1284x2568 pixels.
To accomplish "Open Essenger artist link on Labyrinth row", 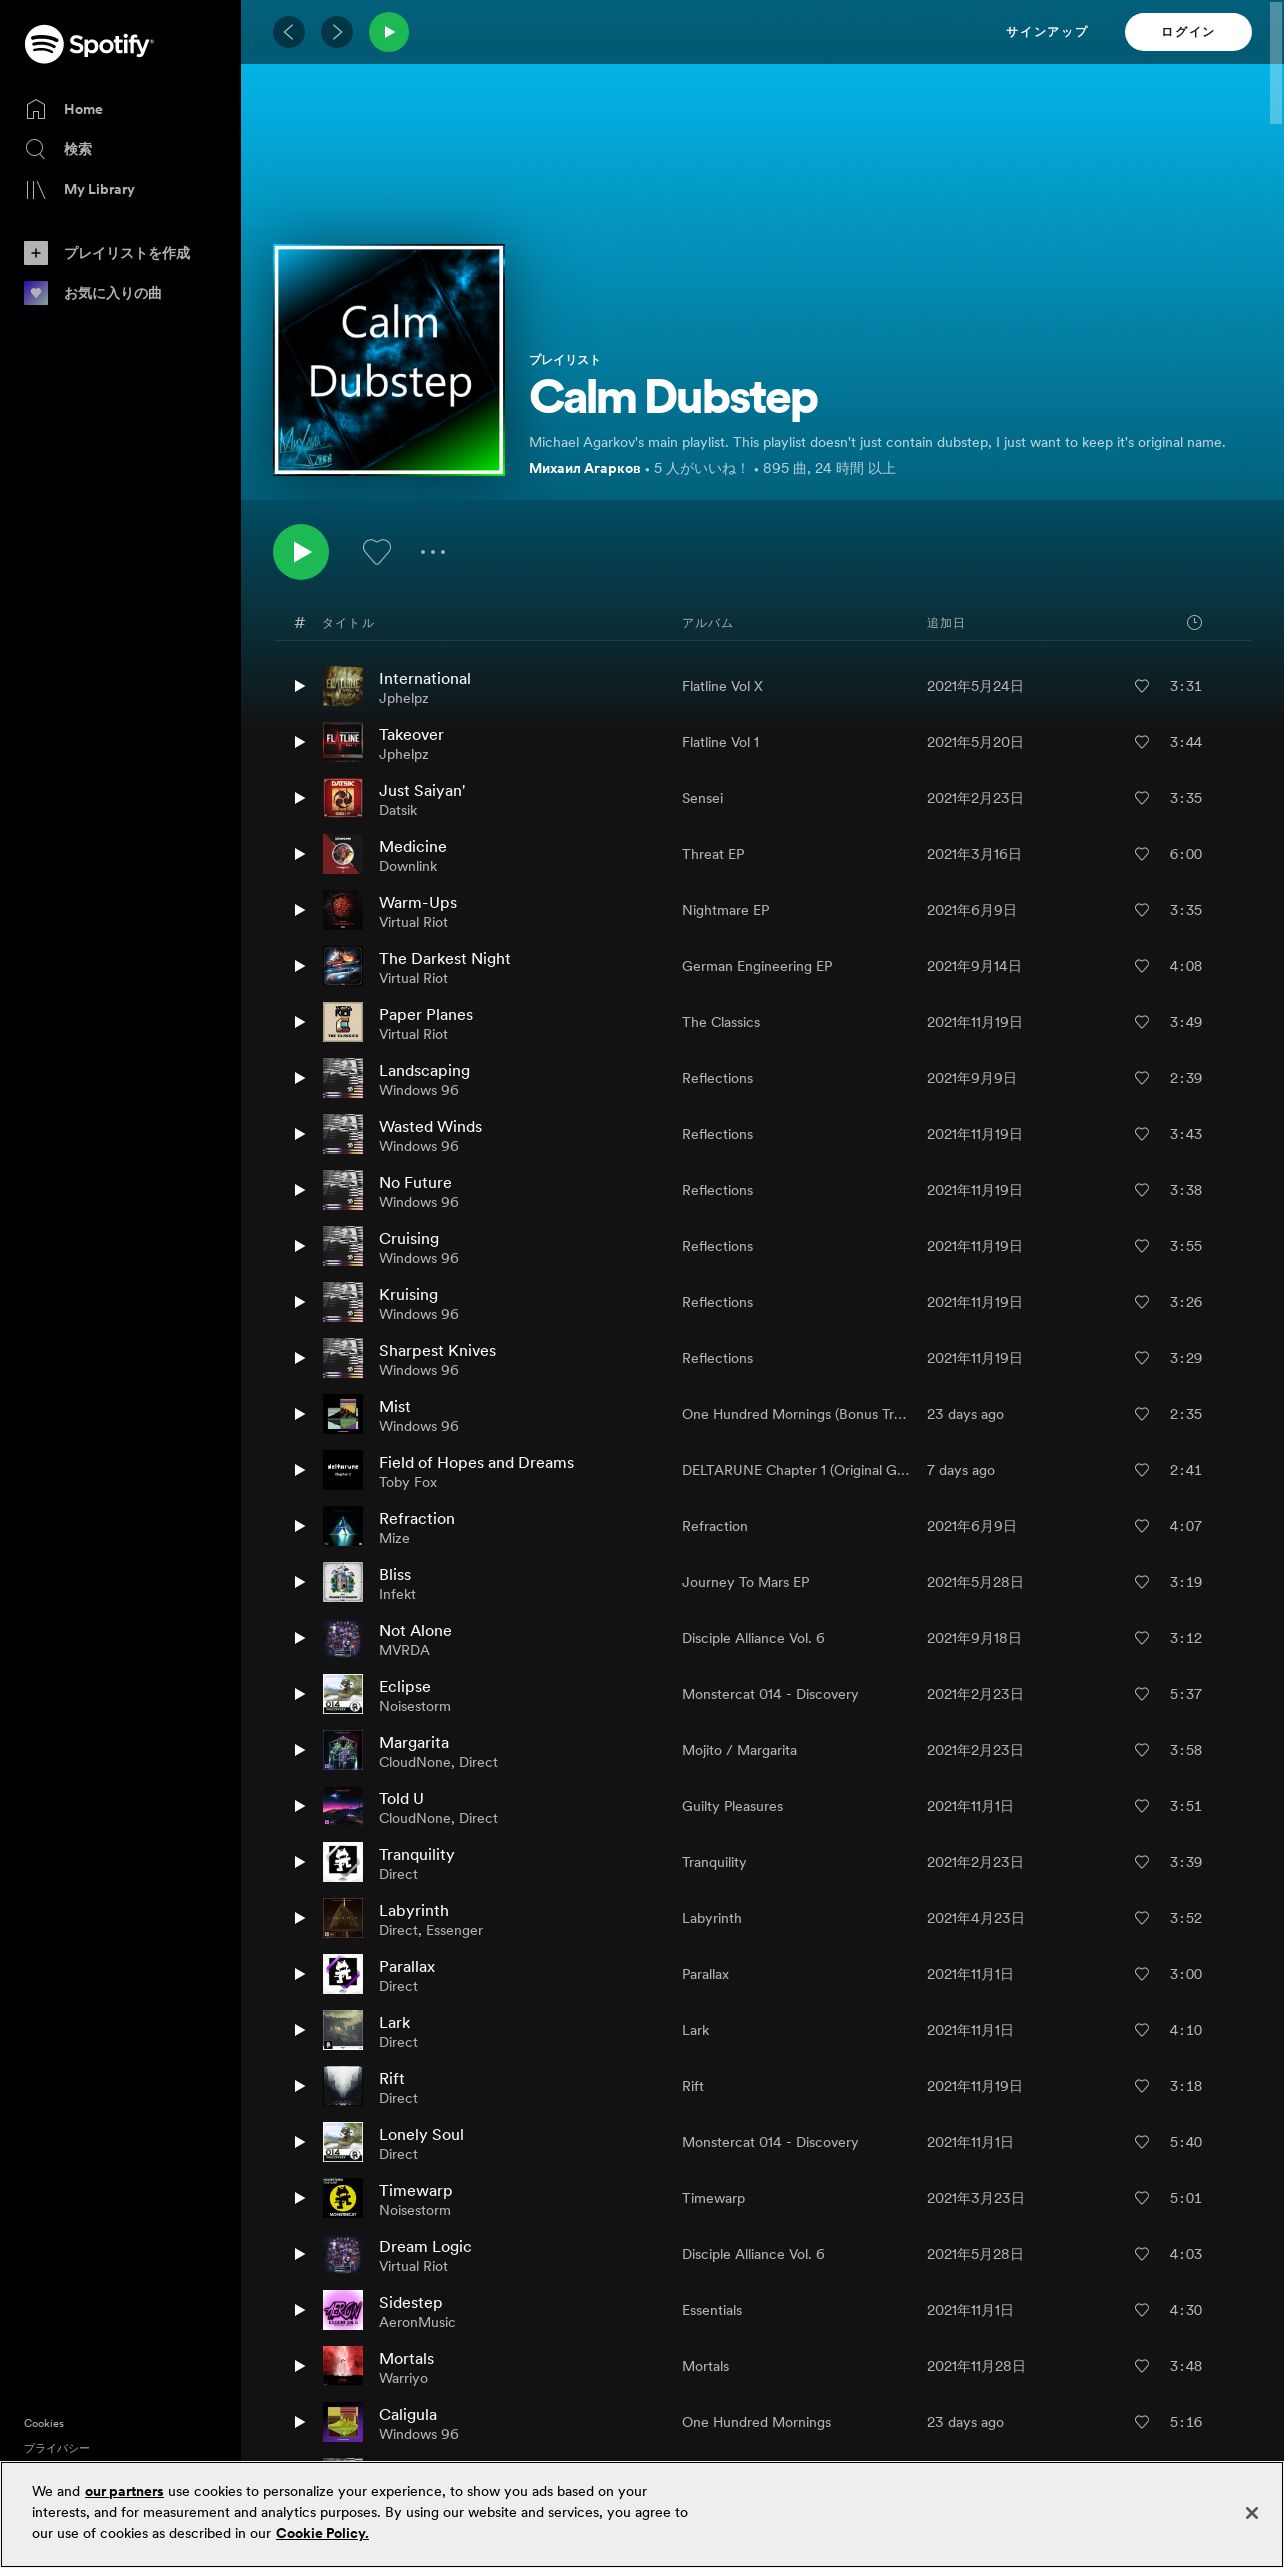I will [x=454, y=1931].
